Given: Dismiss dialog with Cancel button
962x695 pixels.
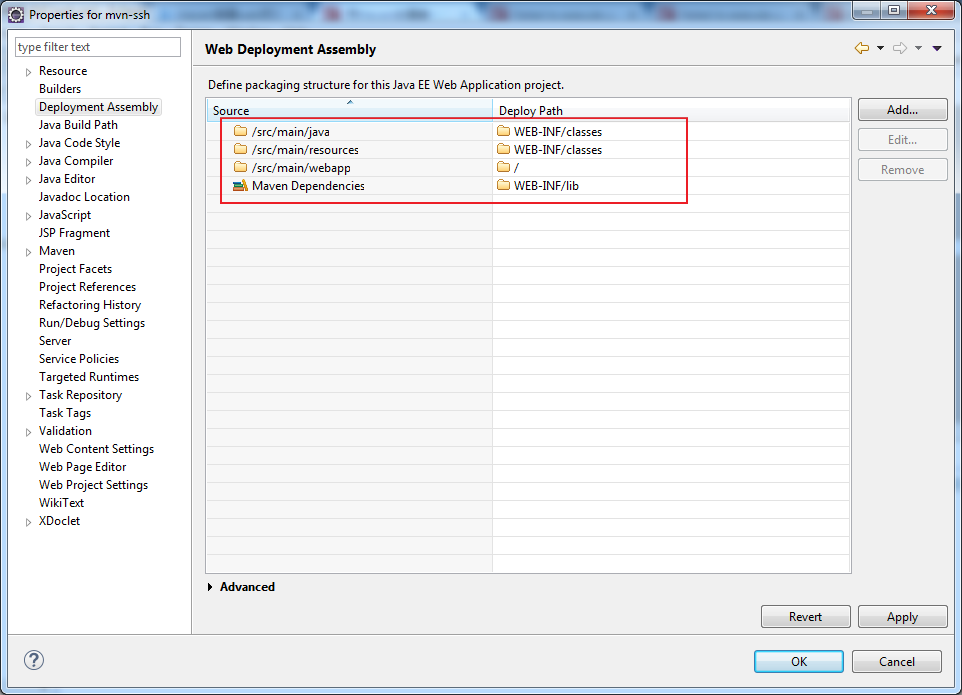Looking at the screenshot, I should coord(896,661).
